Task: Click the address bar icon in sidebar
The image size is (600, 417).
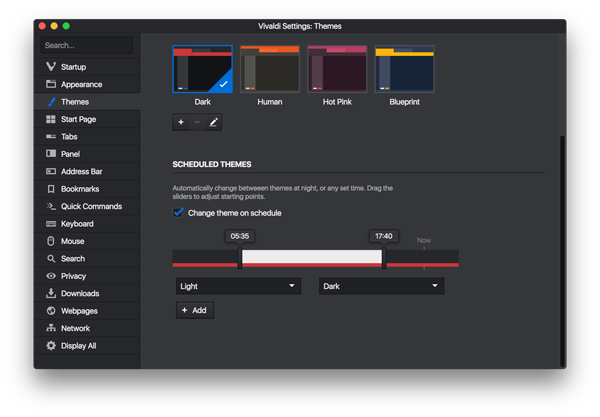Action: point(51,171)
